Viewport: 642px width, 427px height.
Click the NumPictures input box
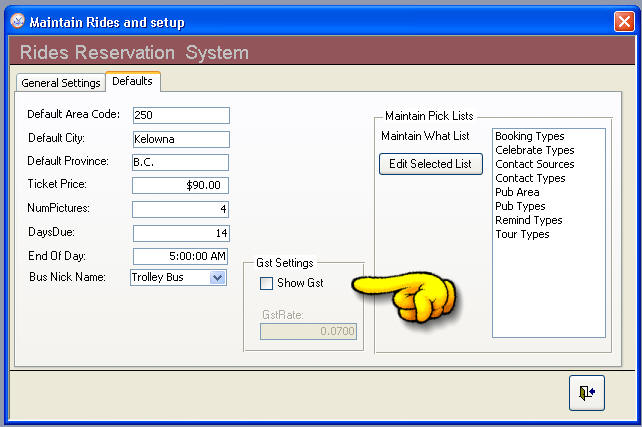(180, 209)
